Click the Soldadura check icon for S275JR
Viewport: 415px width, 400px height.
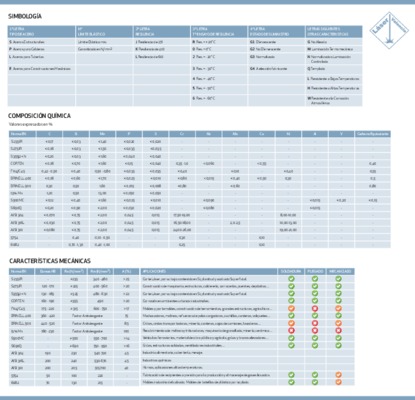pos(291,286)
